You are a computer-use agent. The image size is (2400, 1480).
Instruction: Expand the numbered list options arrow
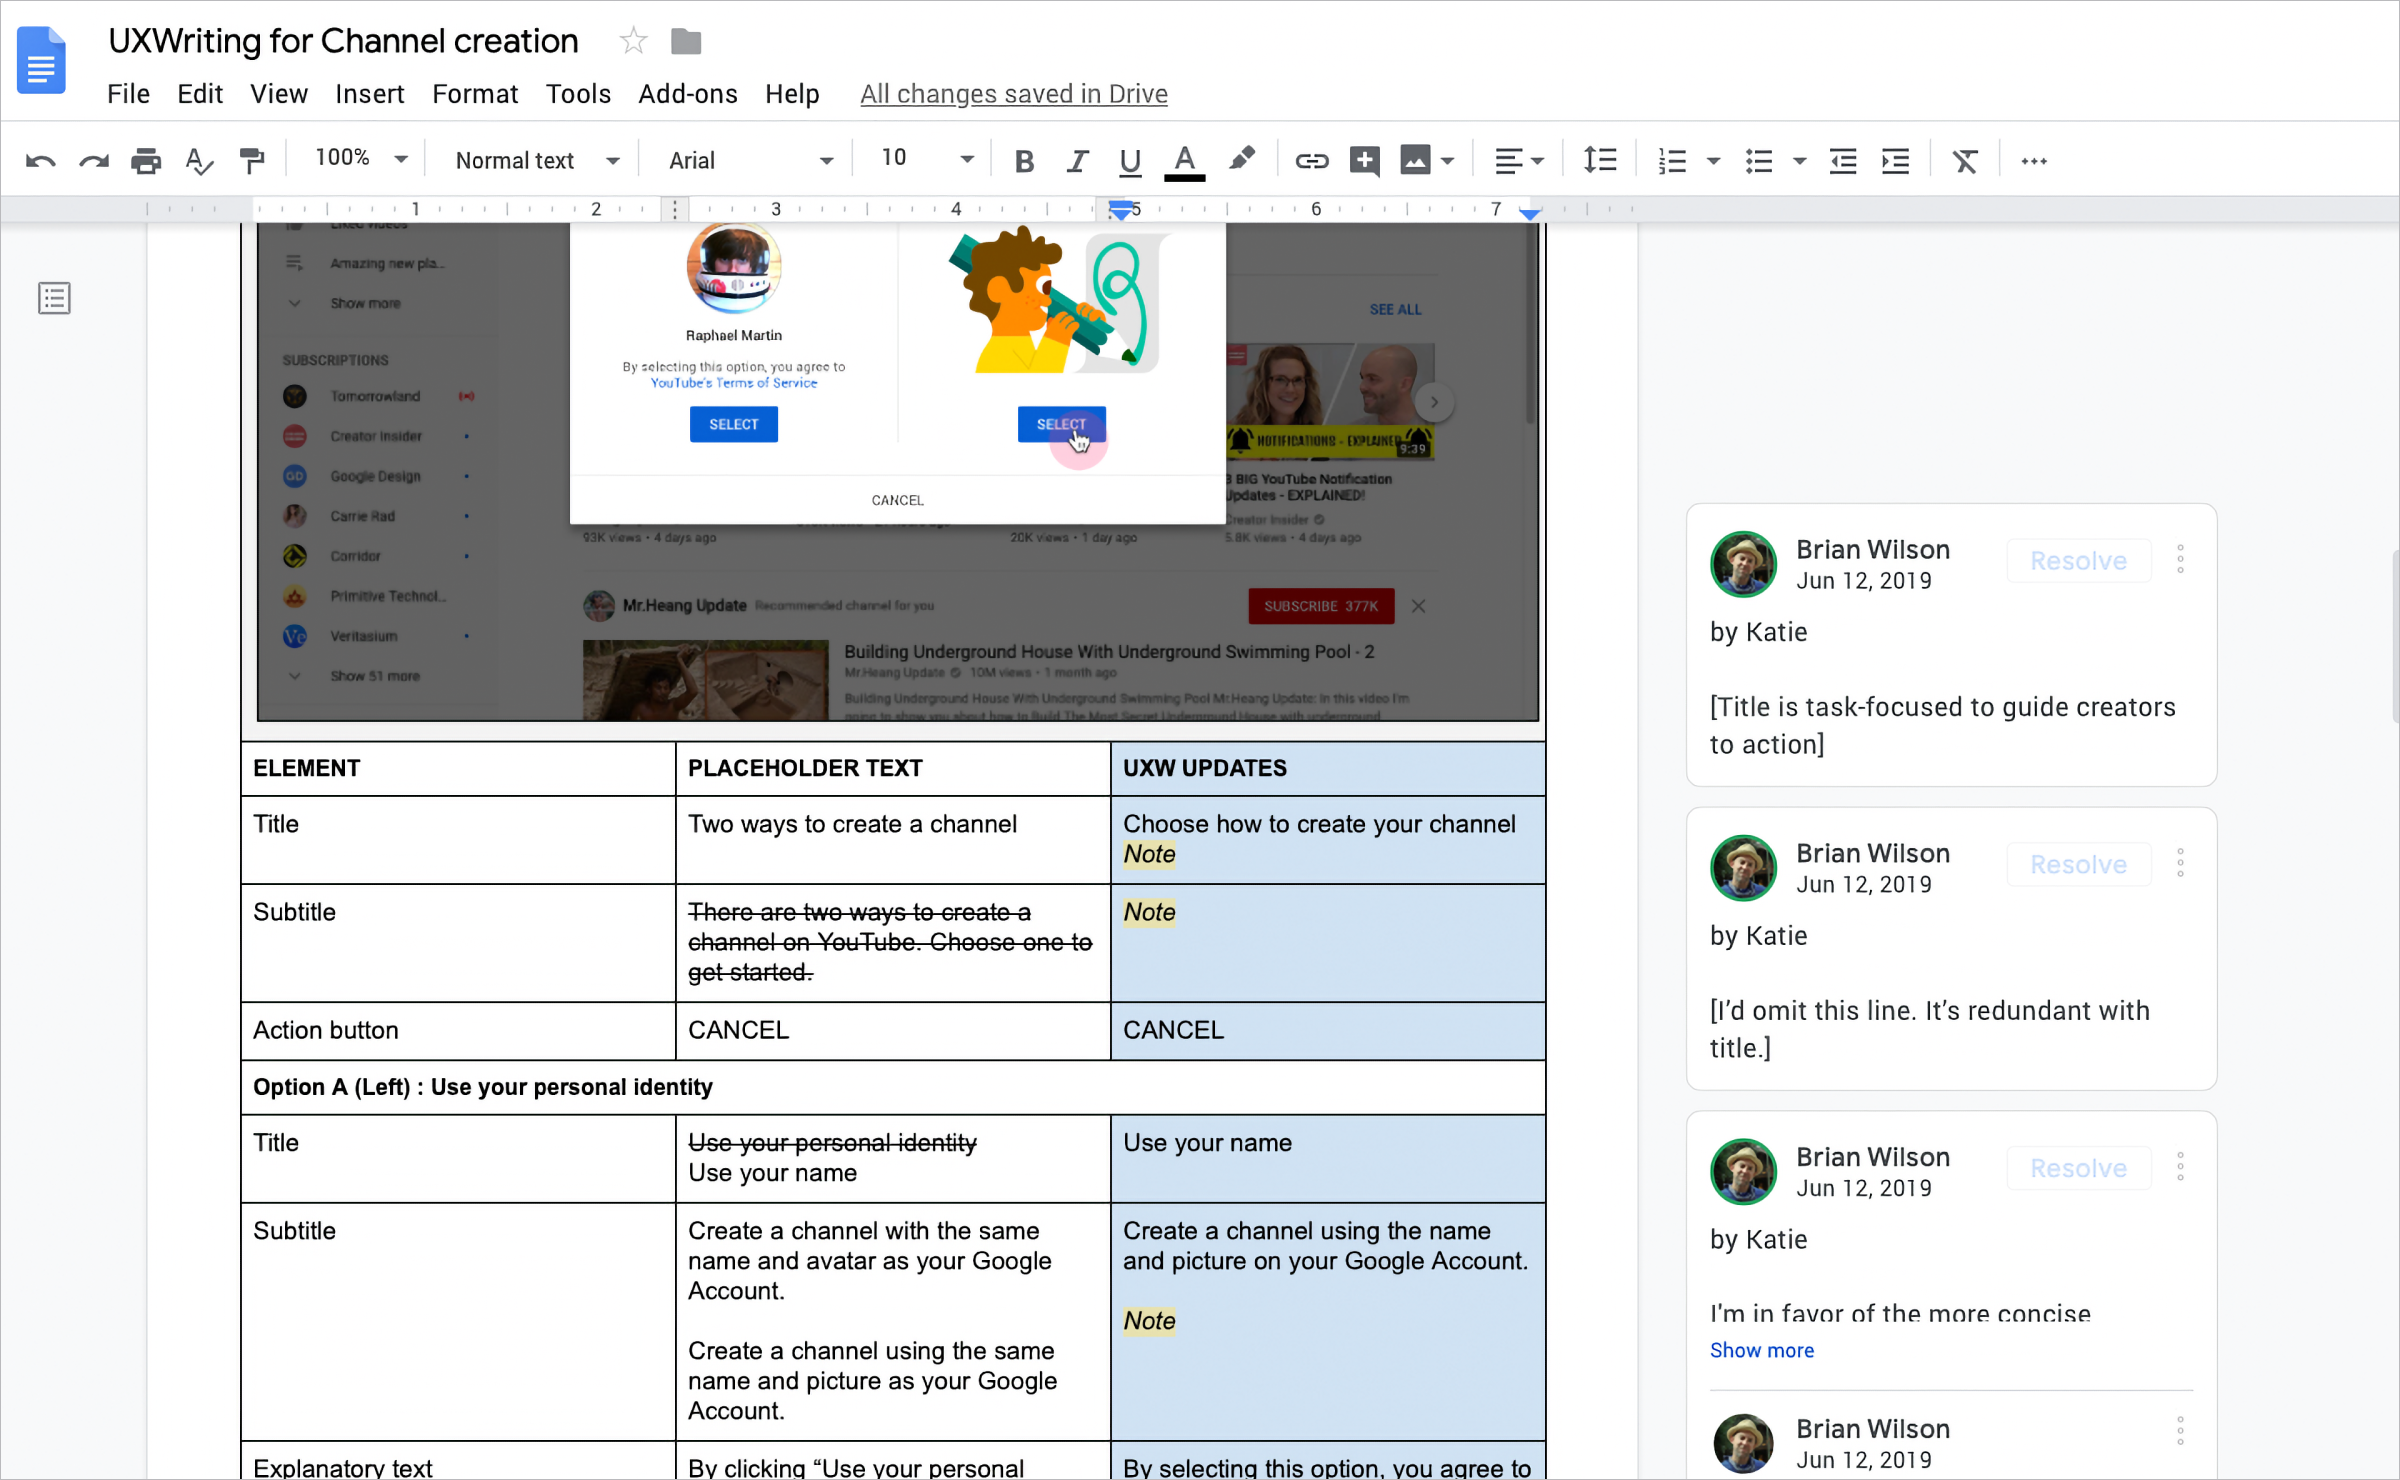[1713, 161]
